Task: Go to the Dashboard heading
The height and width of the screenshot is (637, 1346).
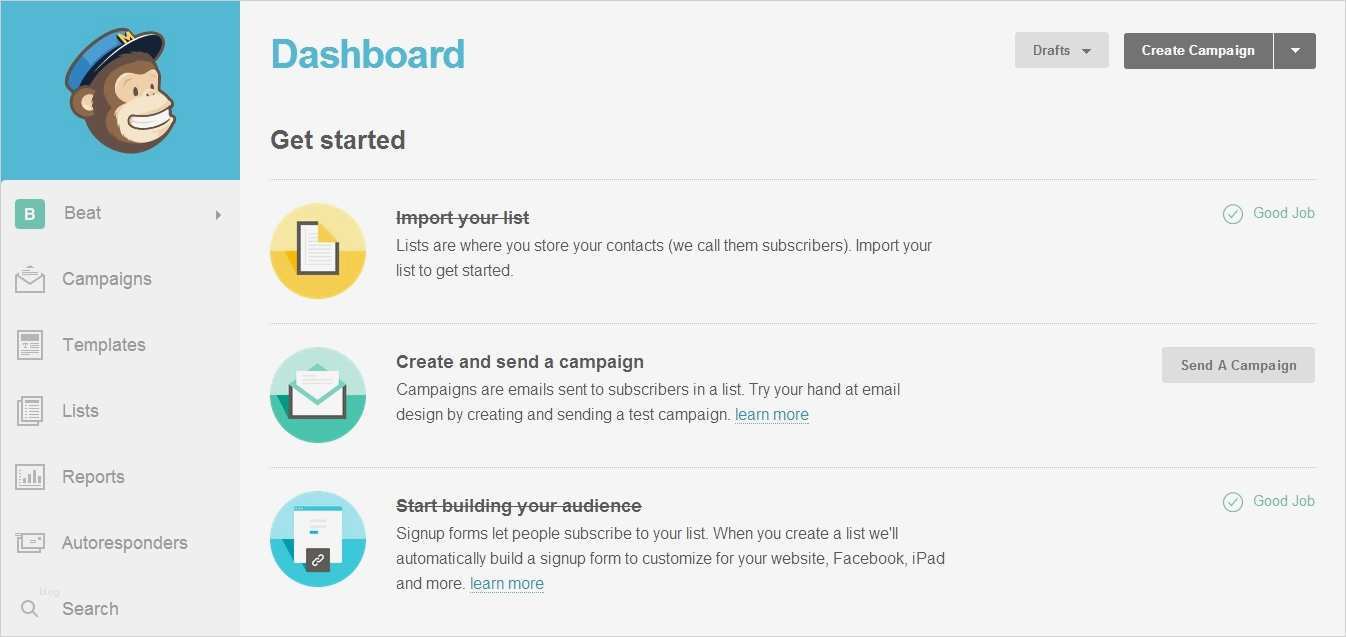Action: point(367,54)
